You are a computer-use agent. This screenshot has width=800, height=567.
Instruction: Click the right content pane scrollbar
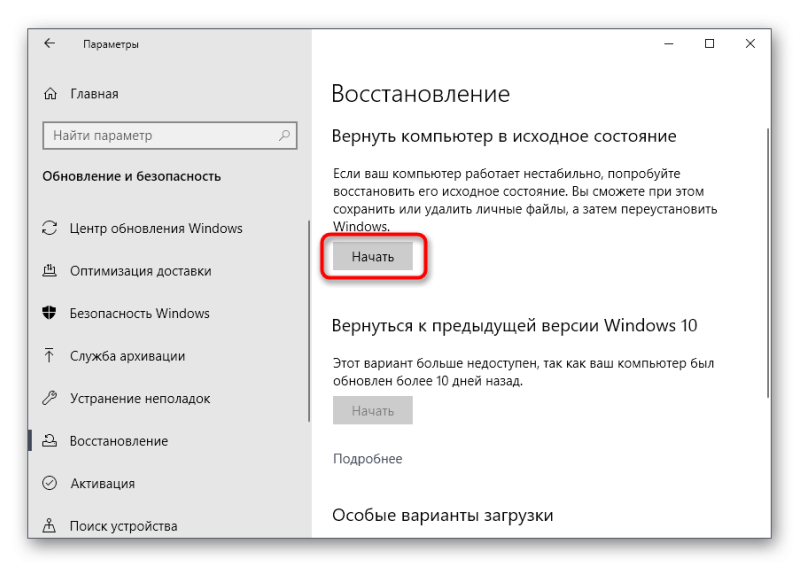(x=768, y=263)
